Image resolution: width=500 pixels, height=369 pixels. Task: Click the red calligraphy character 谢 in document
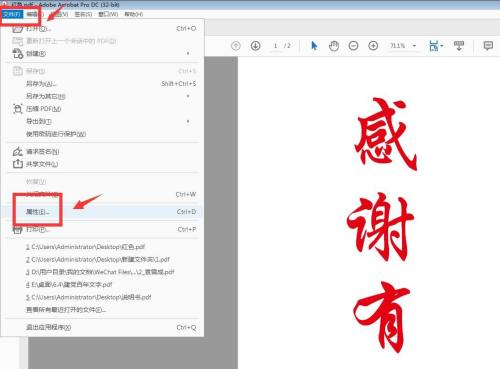(380, 227)
